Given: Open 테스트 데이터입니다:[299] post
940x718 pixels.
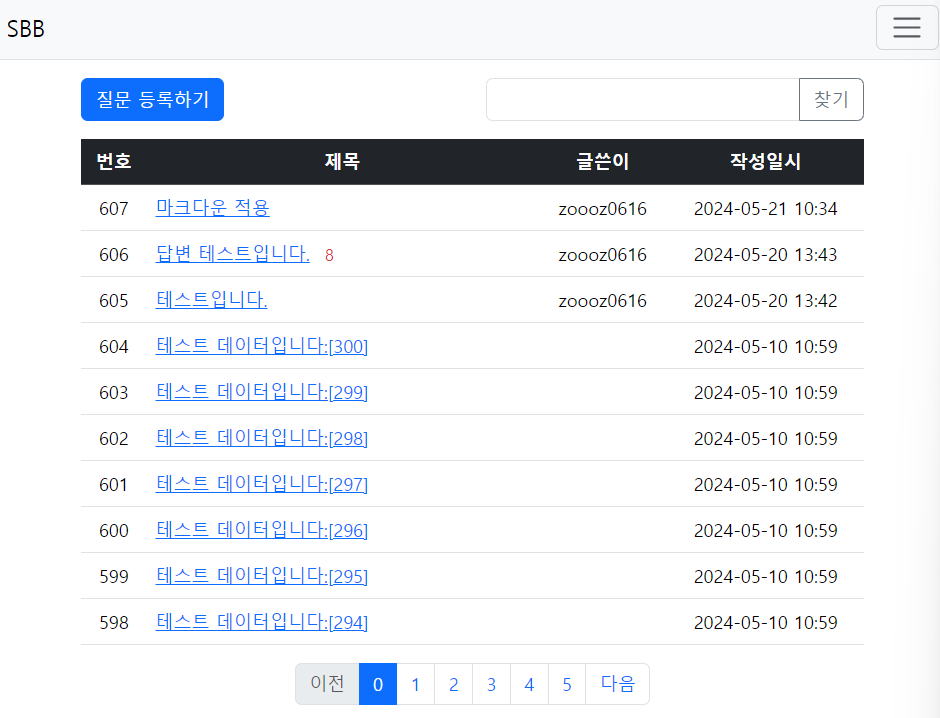Looking at the screenshot, I should pyautogui.click(x=261, y=392).
